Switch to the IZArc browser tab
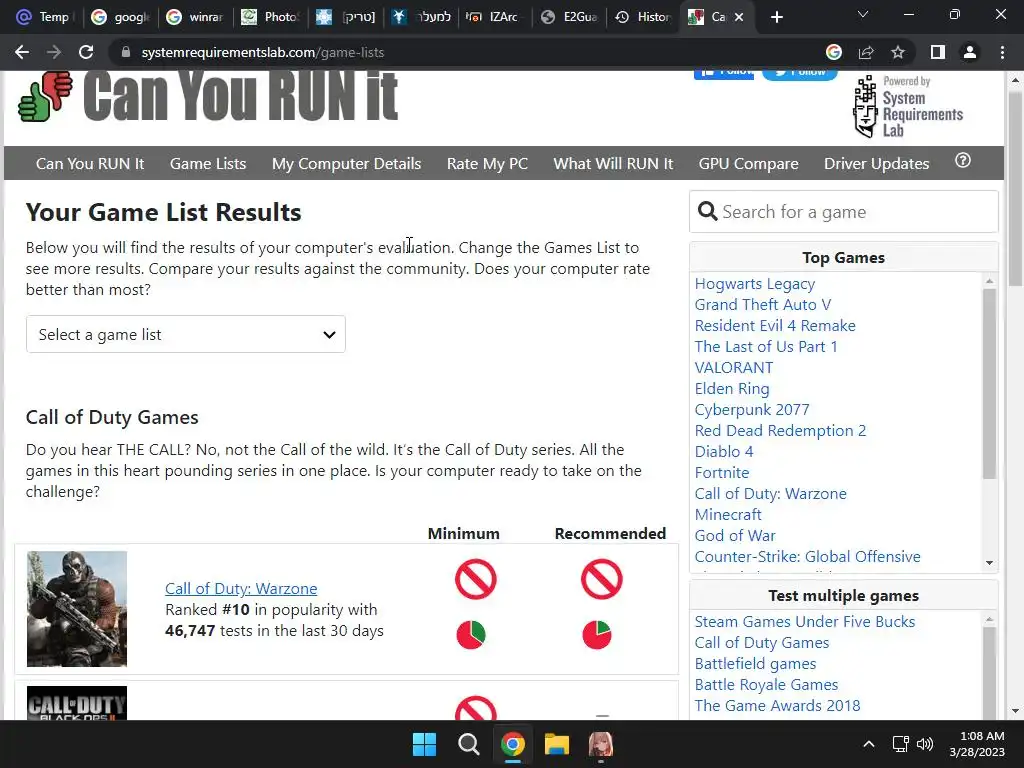 point(494,17)
